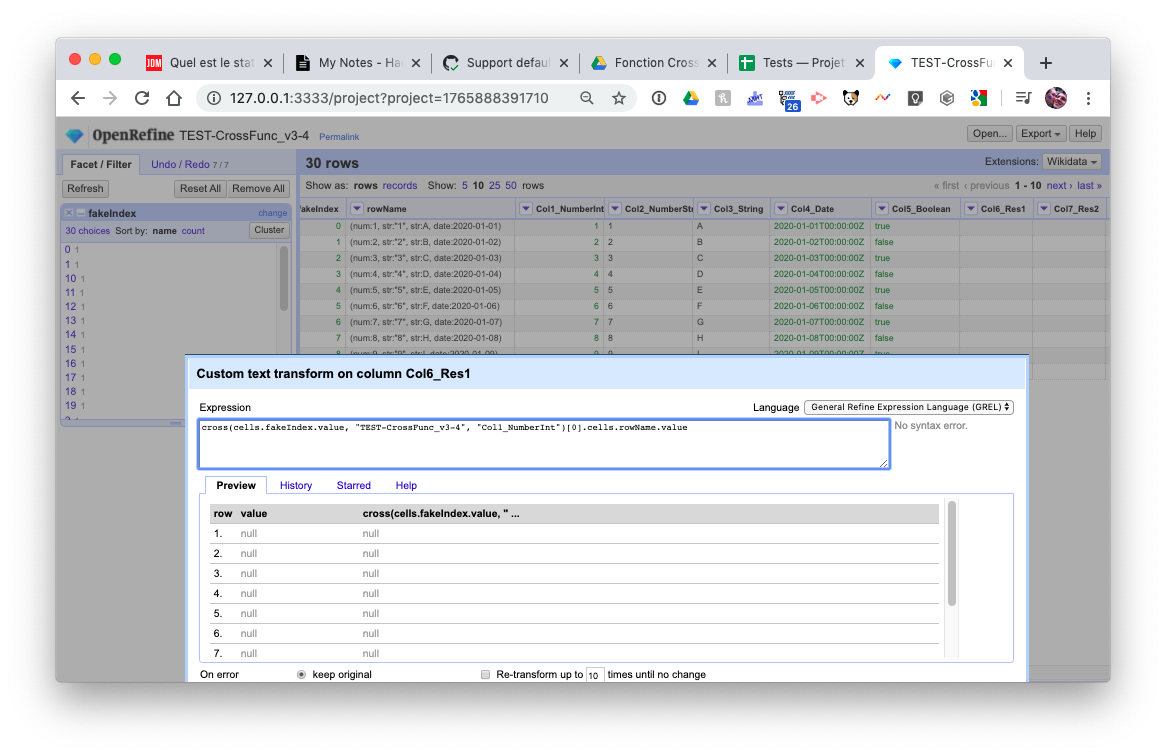Viewport: 1166px width, 756px height.
Task: Open rowName column dropdown menu
Action: 357,209
